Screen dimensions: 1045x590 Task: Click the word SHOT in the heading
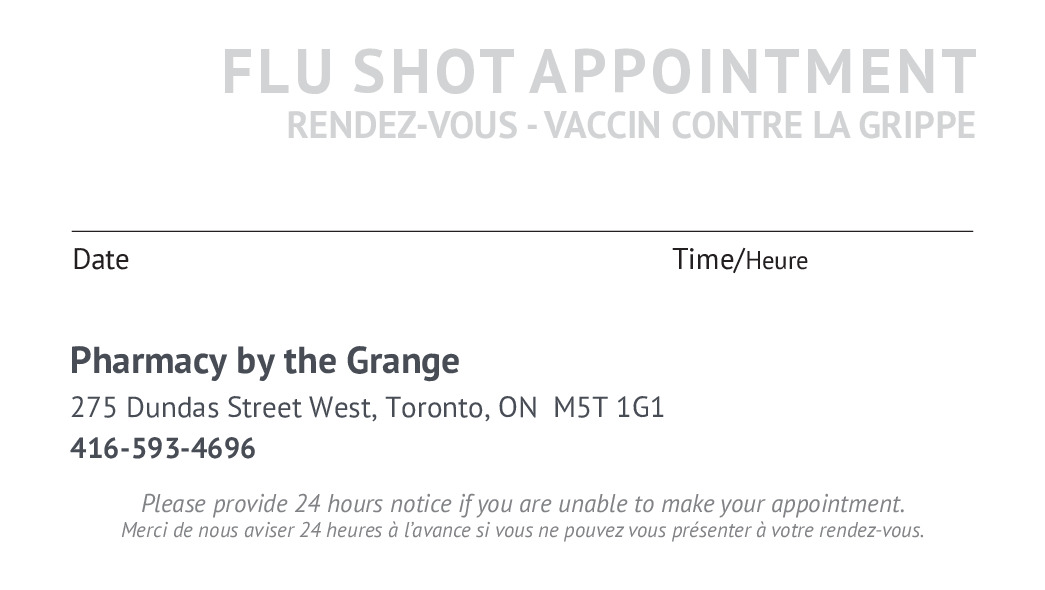click(x=432, y=72)
